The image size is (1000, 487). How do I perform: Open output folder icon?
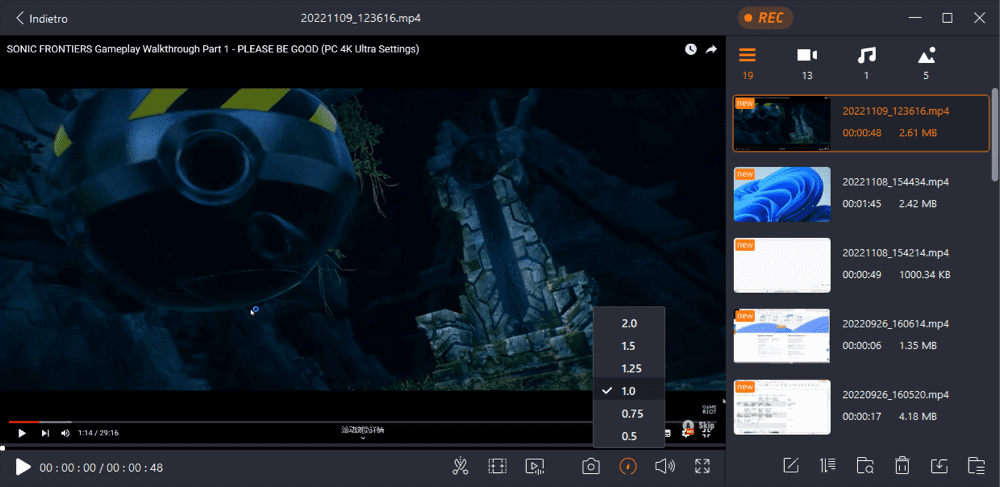coord(976,466)
